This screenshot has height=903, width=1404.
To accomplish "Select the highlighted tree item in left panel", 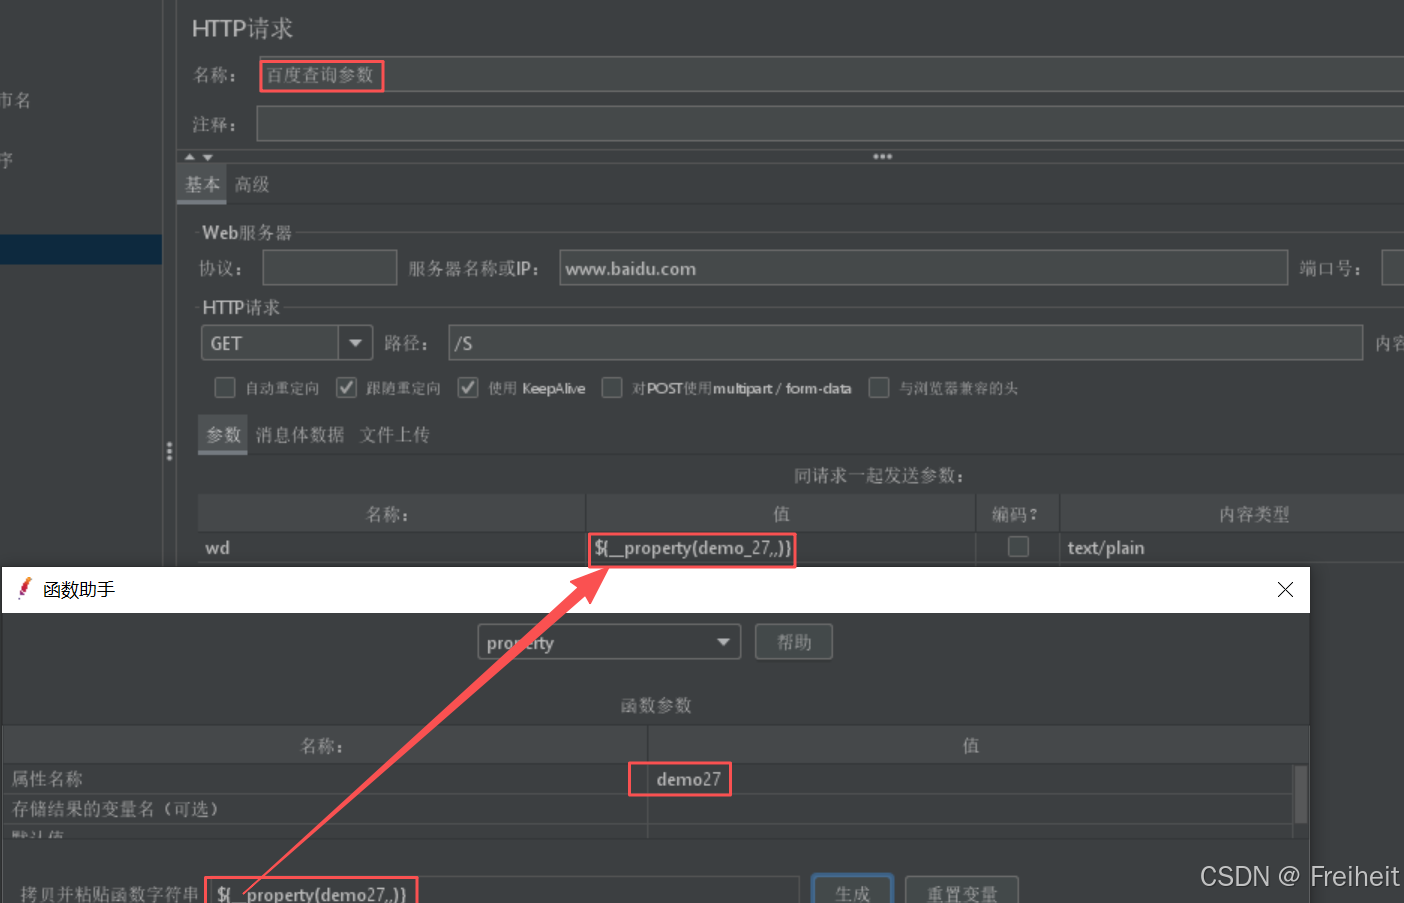I will pyautogui.click(x=81, y=250).
